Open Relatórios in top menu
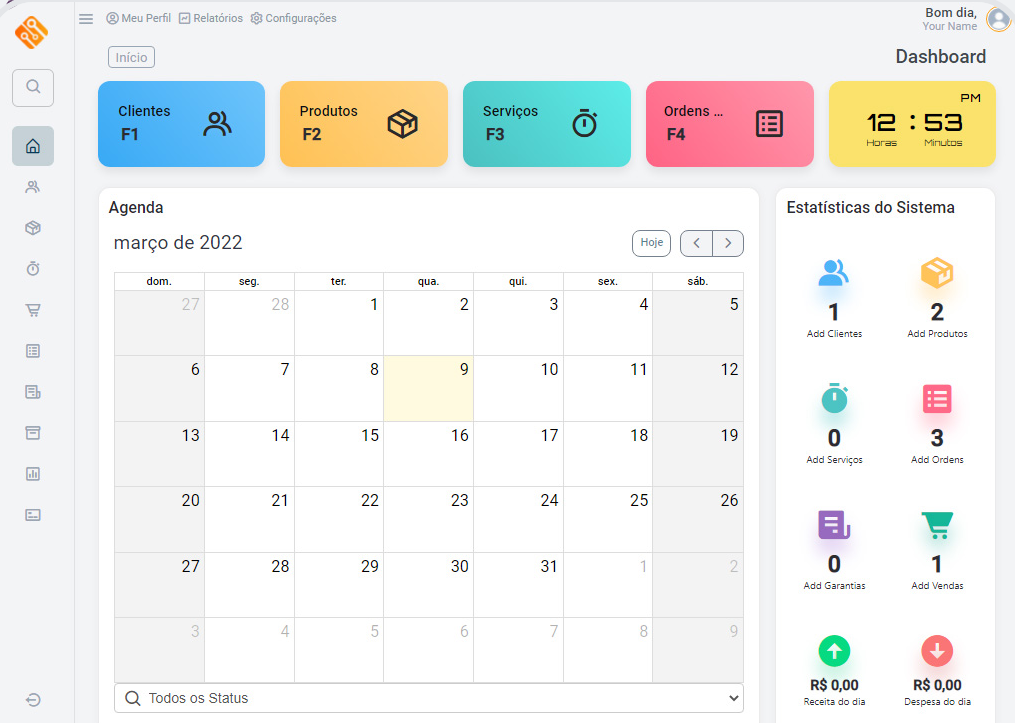 coord(210,19)
